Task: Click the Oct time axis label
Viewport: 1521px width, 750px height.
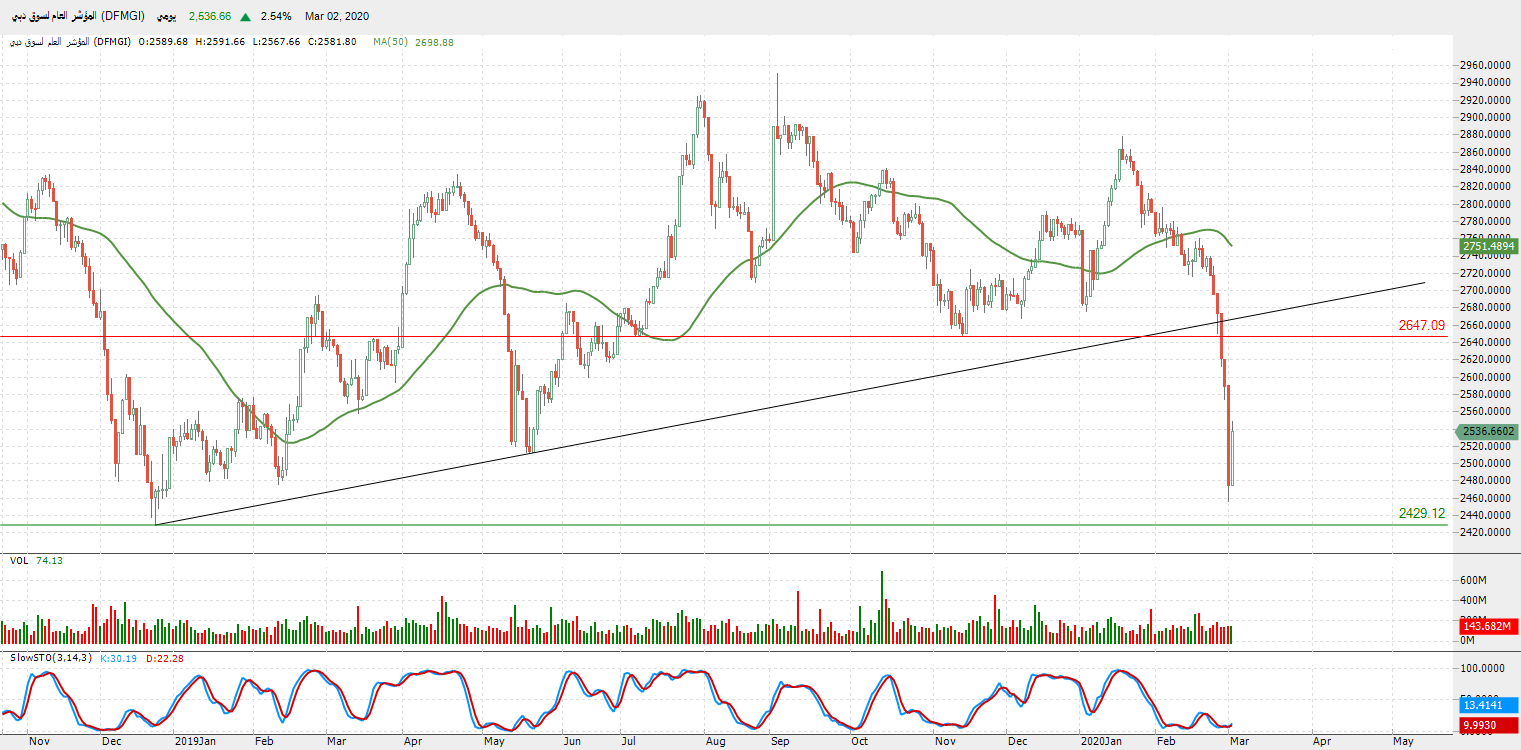Action: pyautogui.click(x=859, y=742)
